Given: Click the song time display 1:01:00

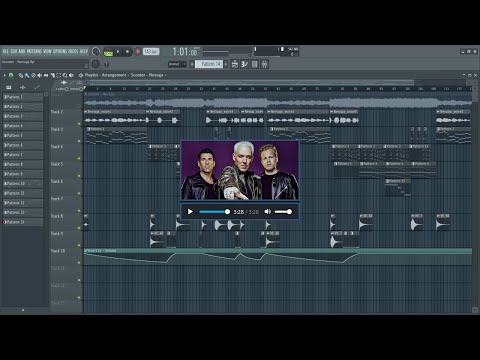Looking at the screenshot, I should pos(185,52).
